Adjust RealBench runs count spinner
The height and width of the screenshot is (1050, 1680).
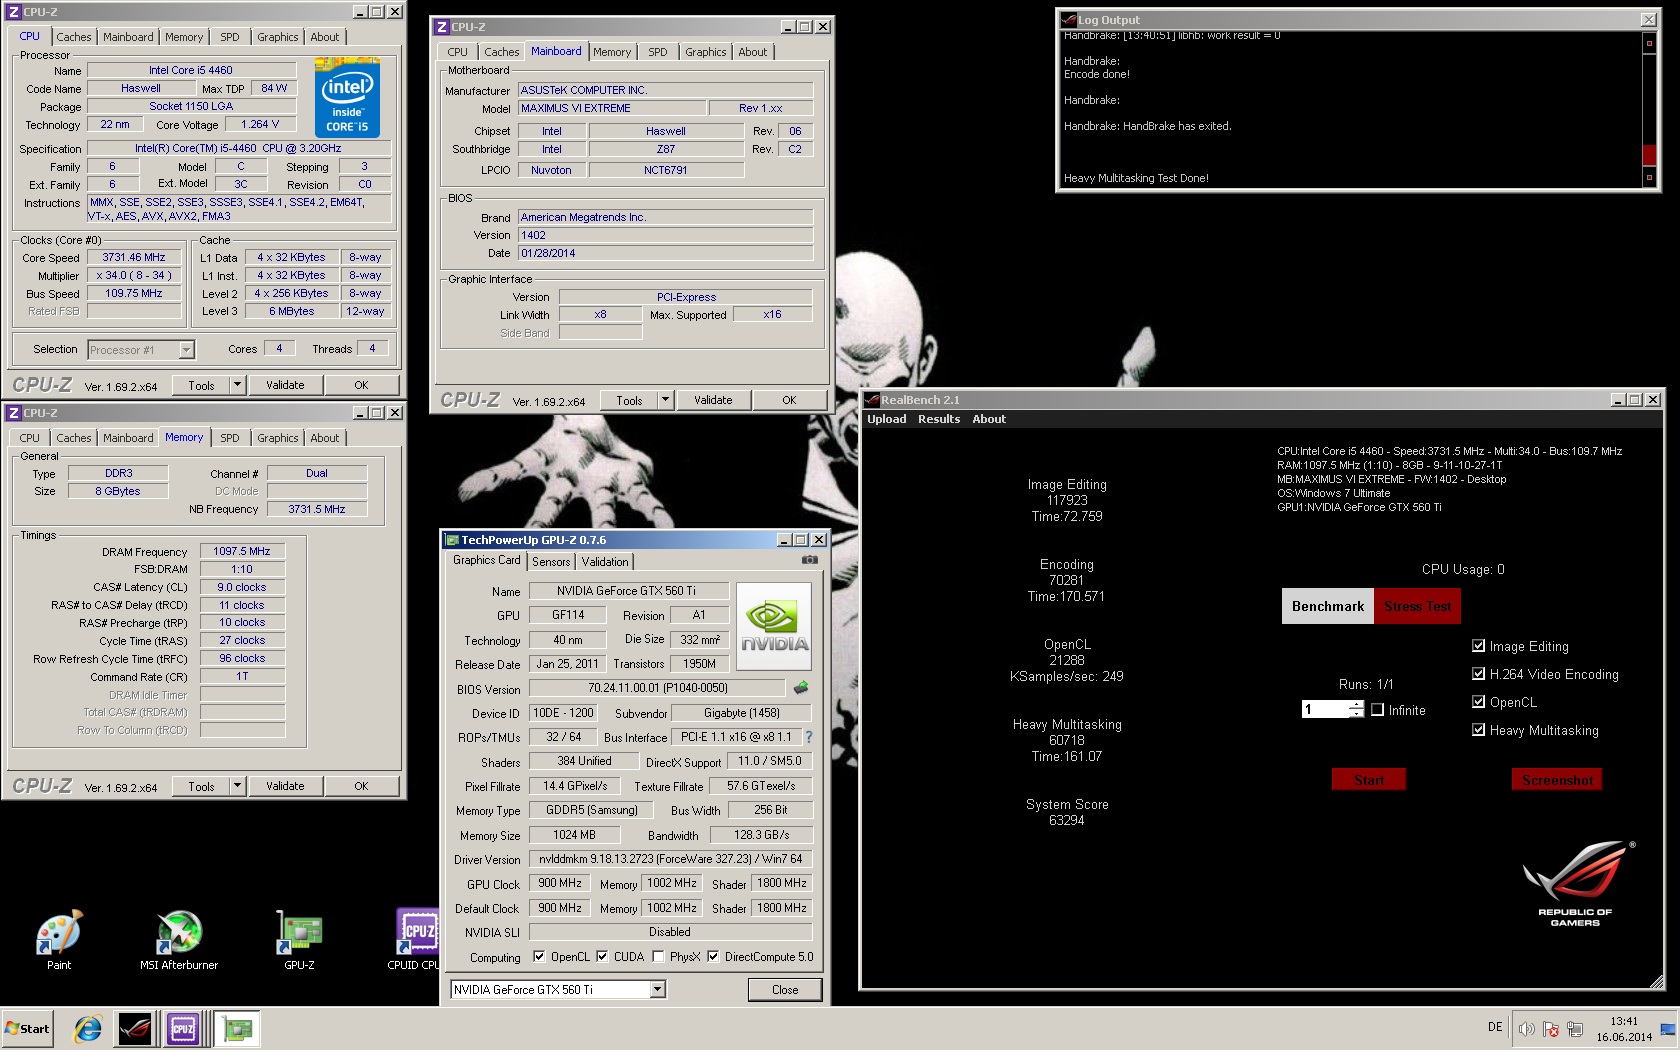[1356, 709]
